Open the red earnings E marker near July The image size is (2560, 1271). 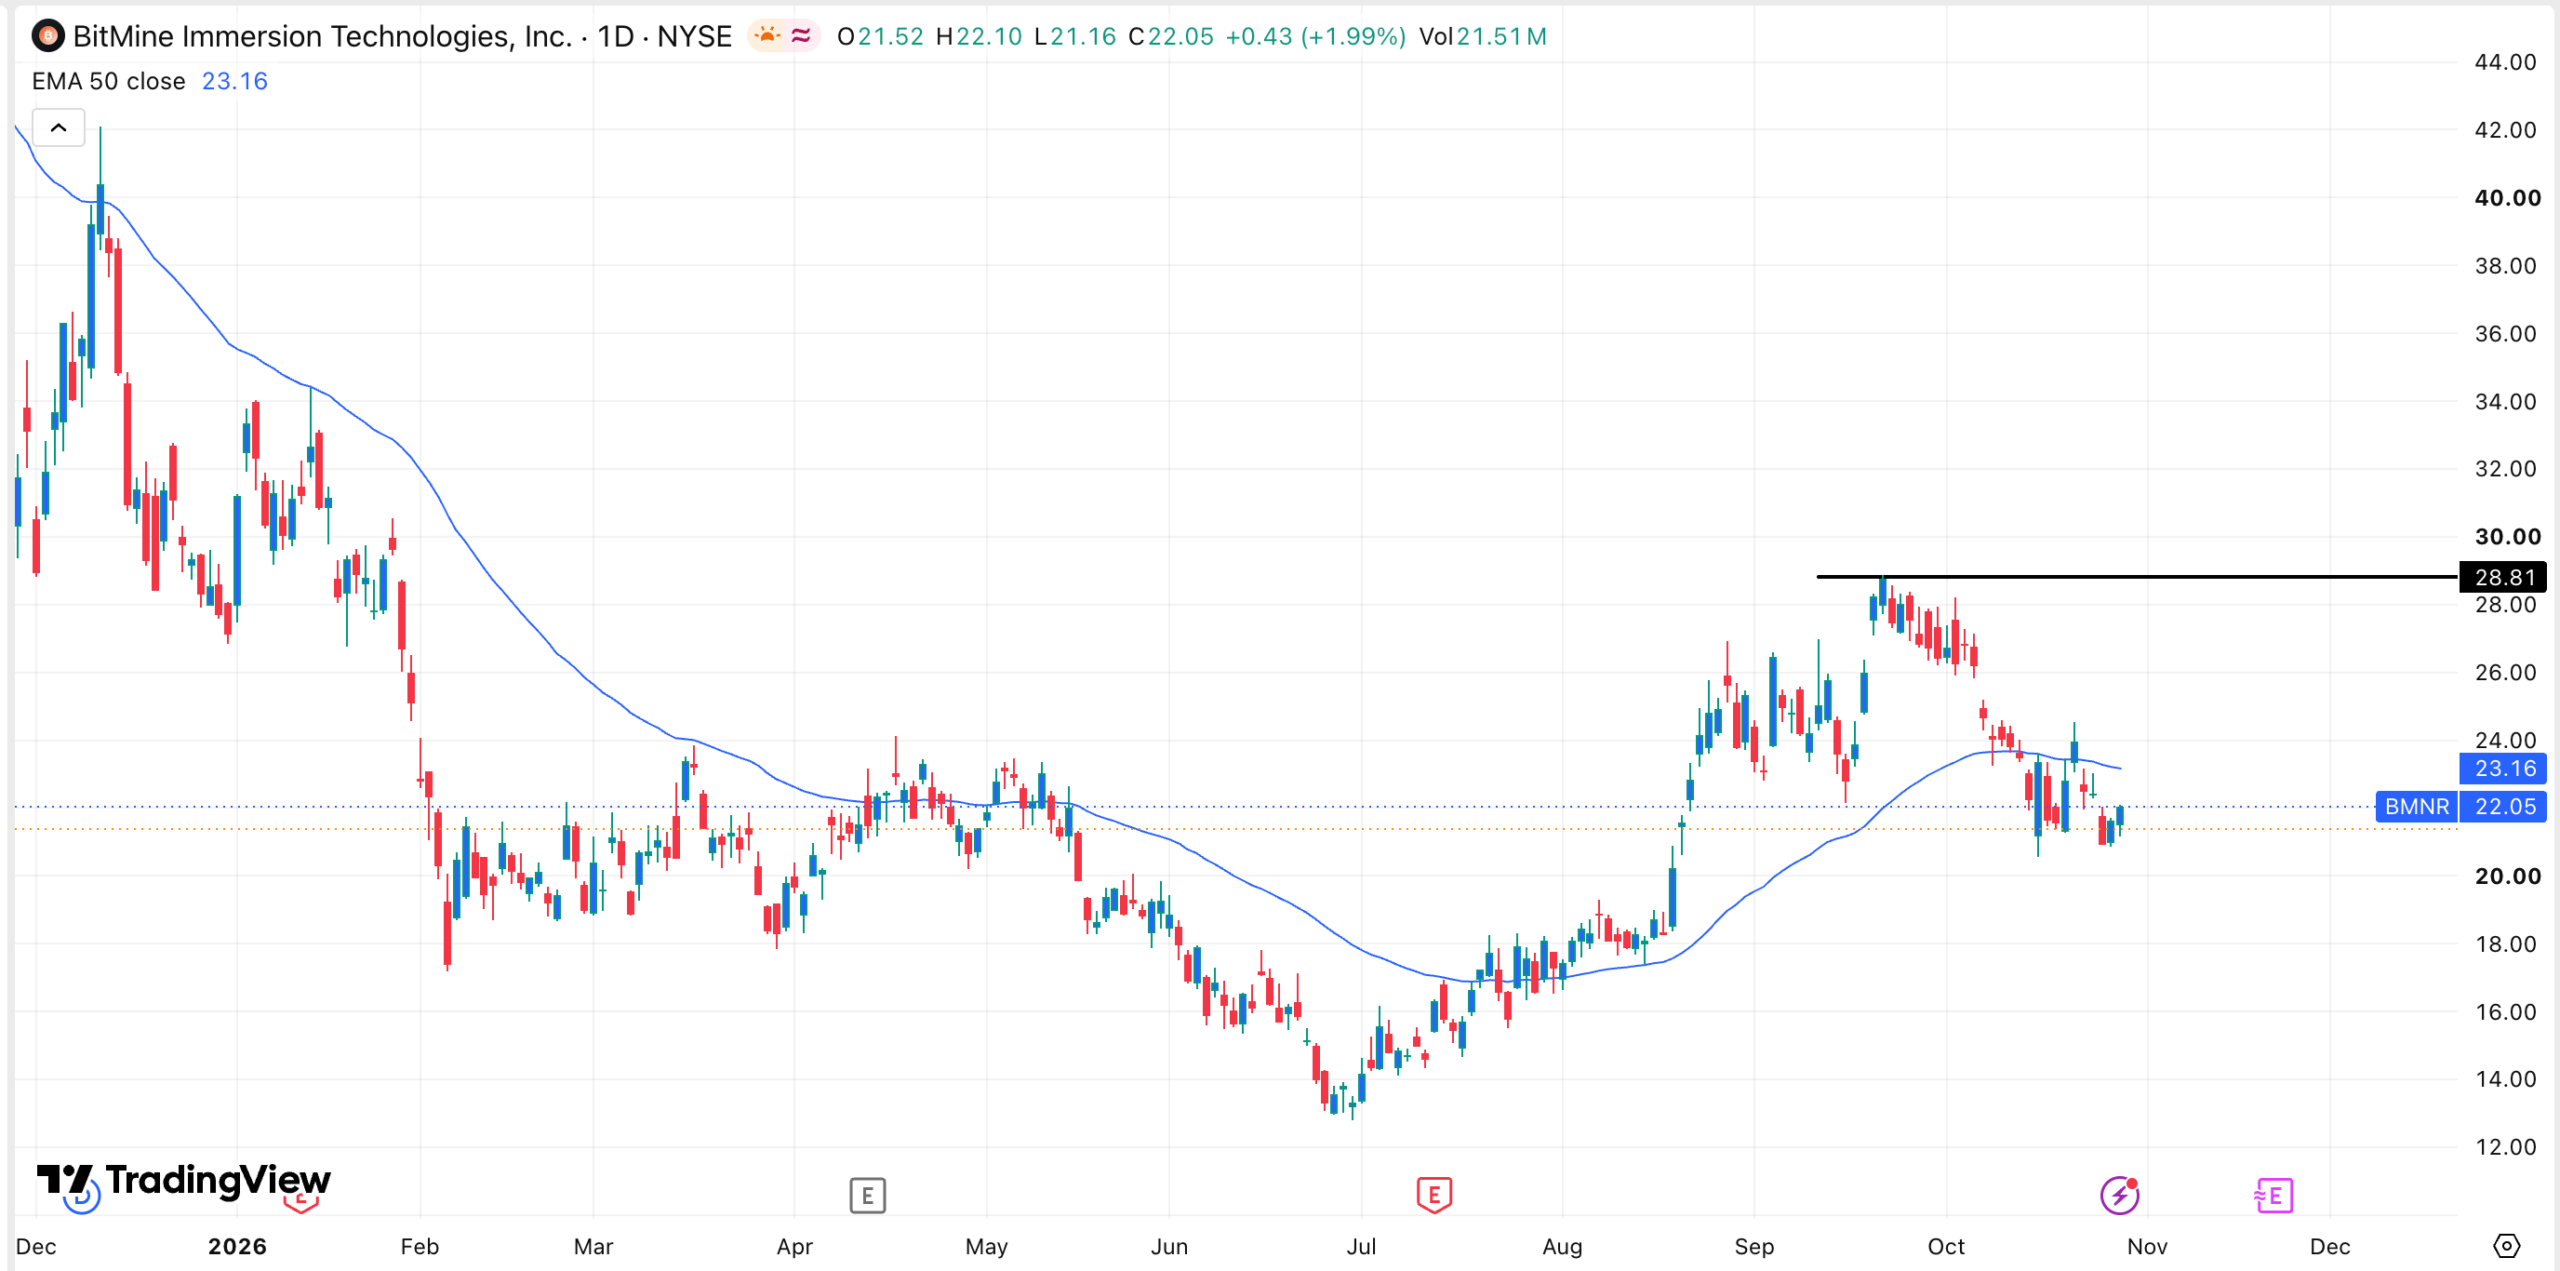tap(1434, 1194)
